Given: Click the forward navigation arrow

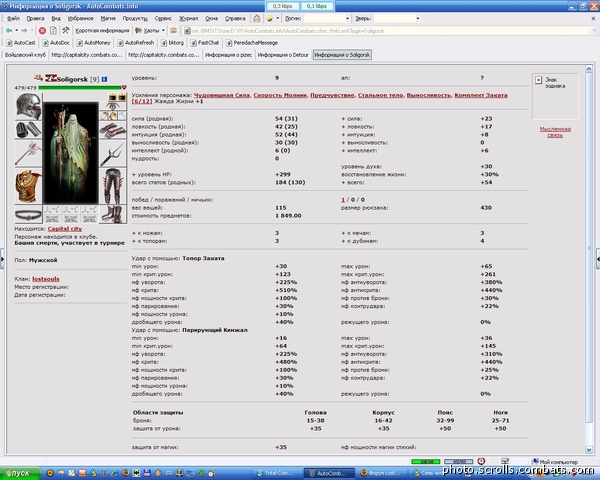Looking at the screenshot, I should [x=24, y=30].
